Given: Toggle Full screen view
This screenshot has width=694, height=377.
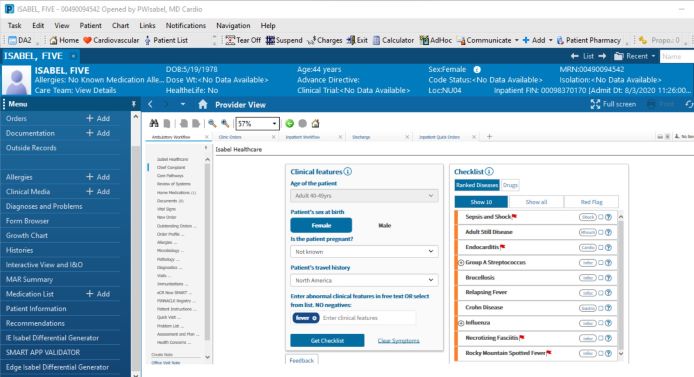Looking at the screenshot, I should coord(613,104).
